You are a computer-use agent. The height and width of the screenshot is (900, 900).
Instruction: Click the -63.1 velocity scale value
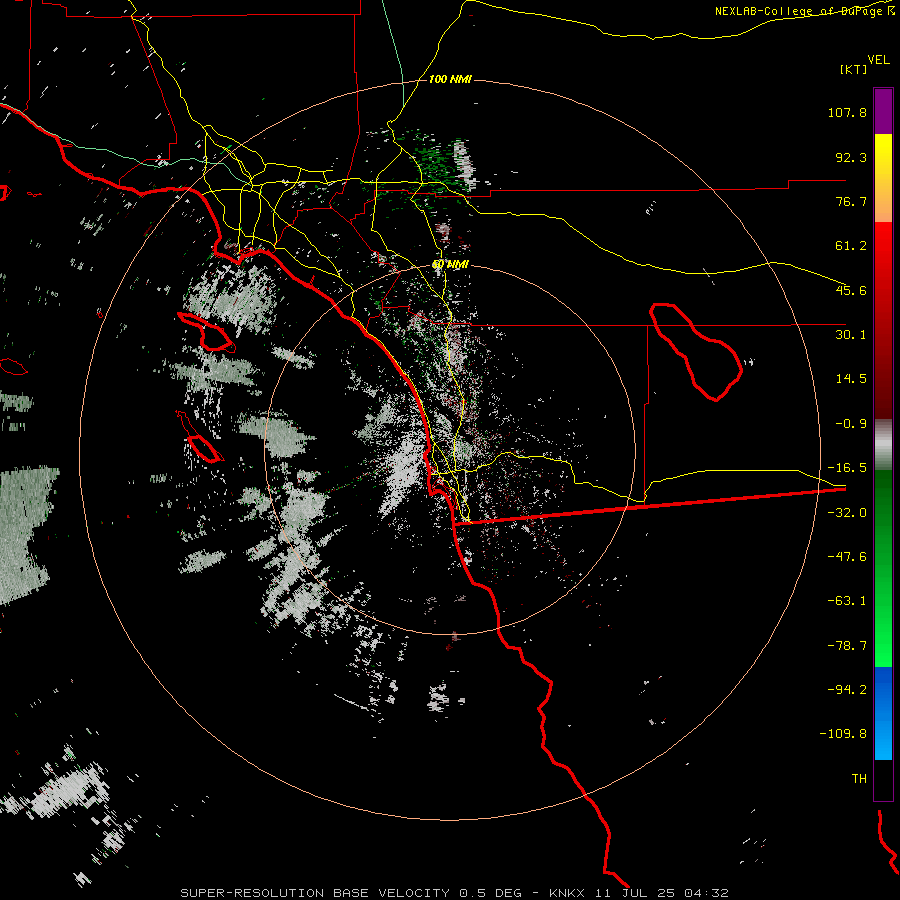[x=847, y=601]
